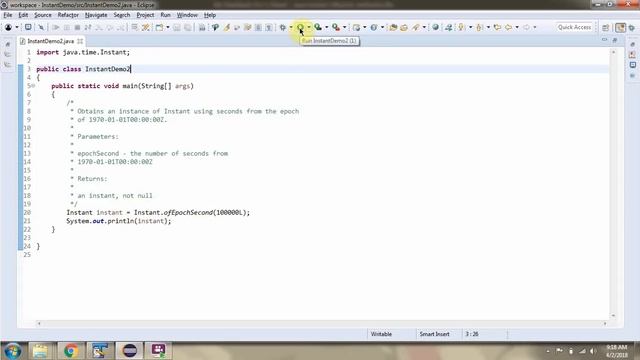
Task: Open the New Java Class dropdown arrow
Action: pos(382,27)
